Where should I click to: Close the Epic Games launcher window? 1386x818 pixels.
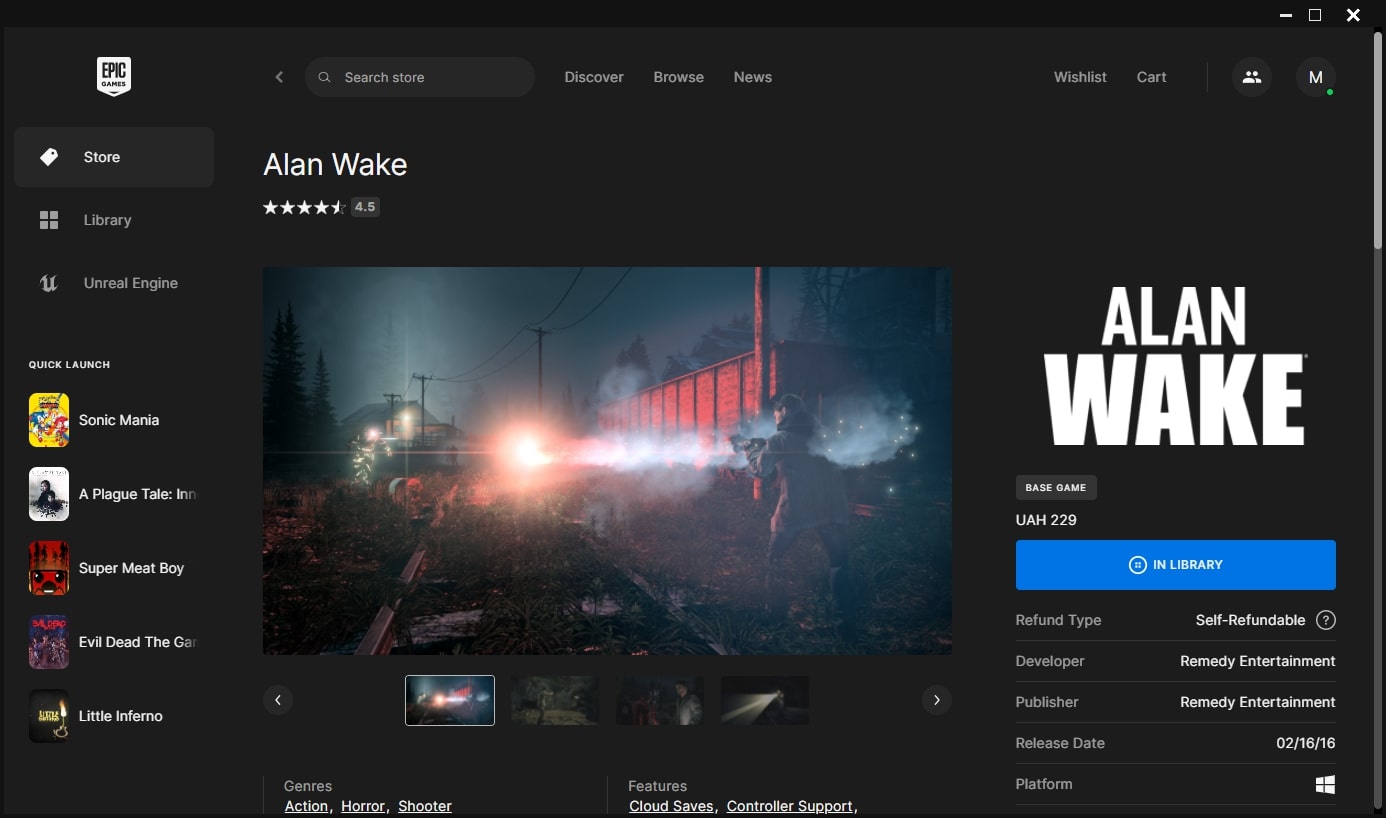click(1353, 15)
